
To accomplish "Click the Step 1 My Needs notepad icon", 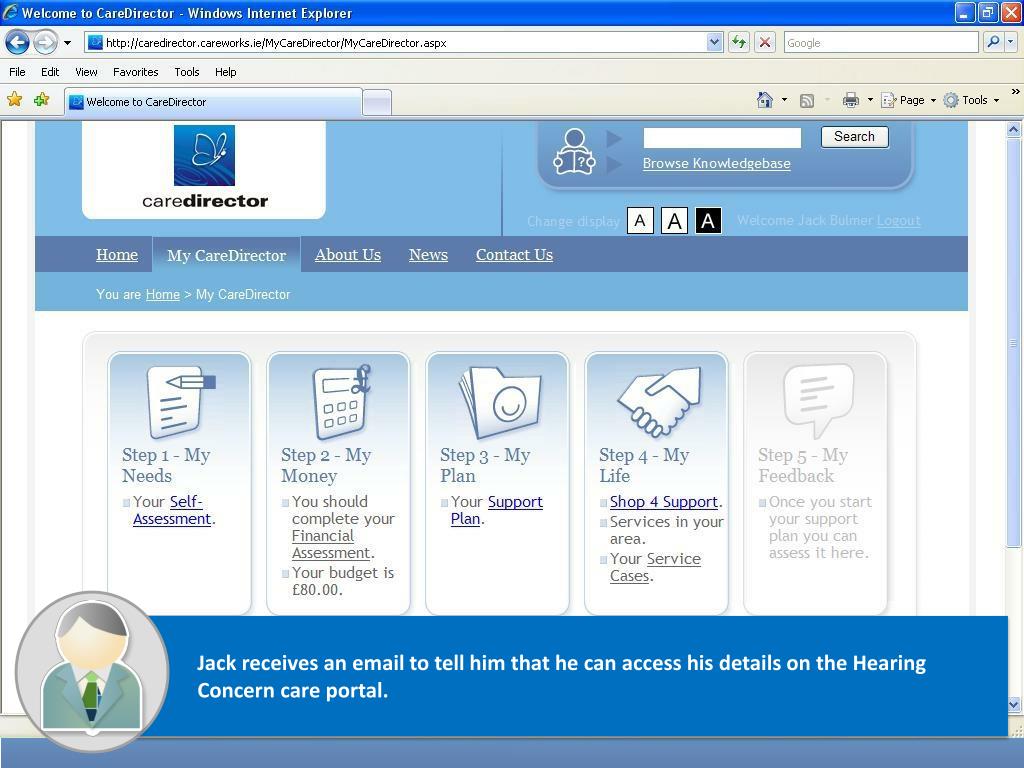I will (179, 402).
